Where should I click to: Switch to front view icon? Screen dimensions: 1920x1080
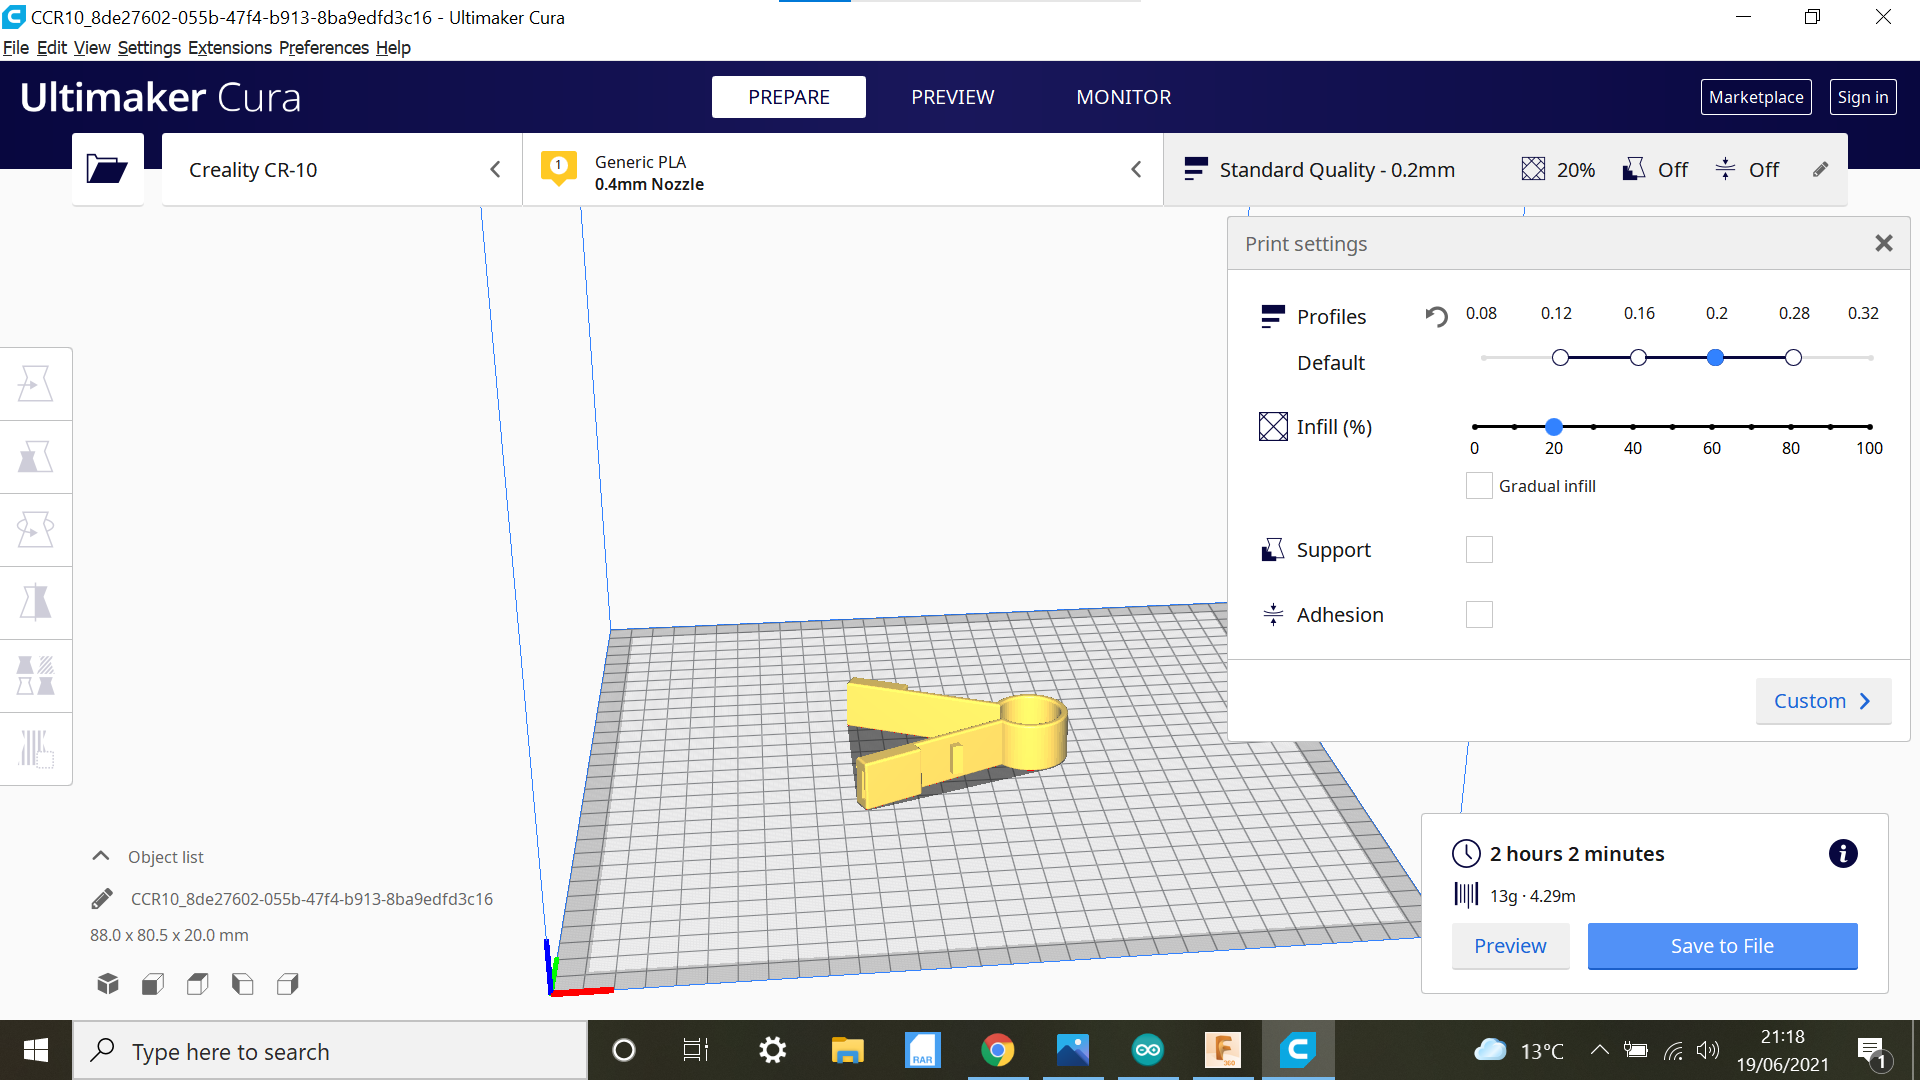(x=153, y=984)
